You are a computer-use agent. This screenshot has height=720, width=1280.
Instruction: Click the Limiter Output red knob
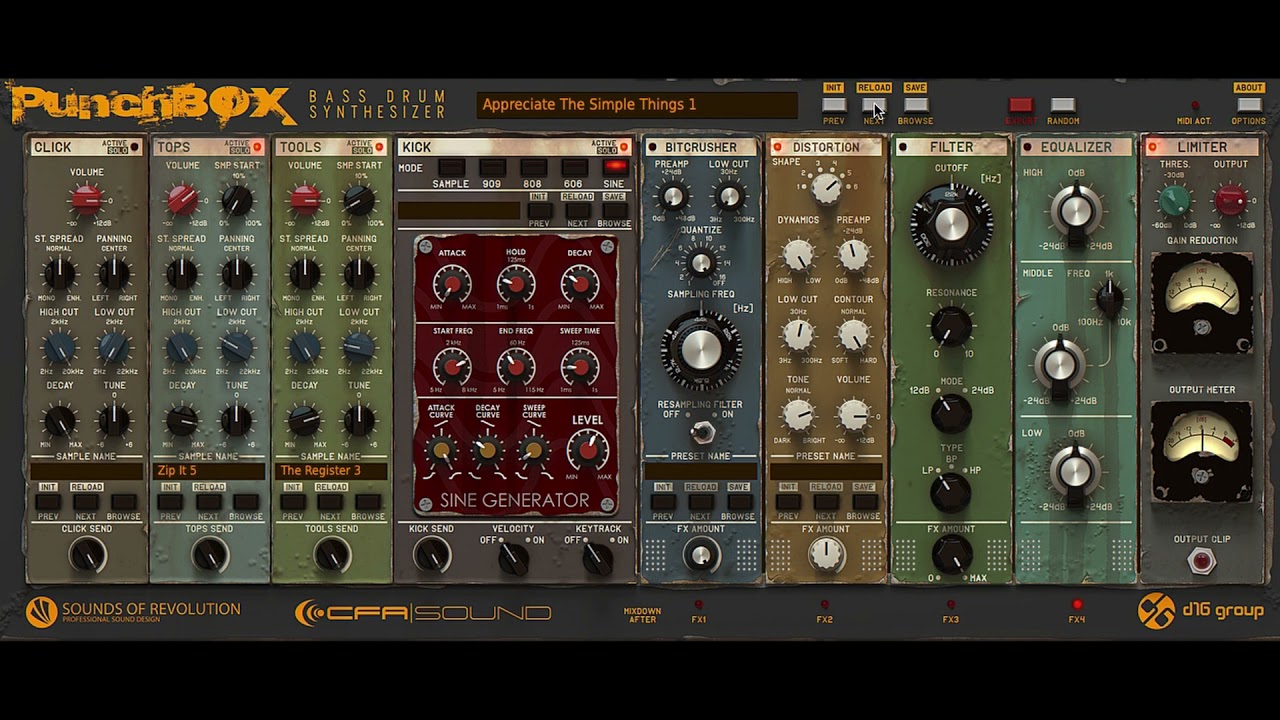pos(1230,200)
